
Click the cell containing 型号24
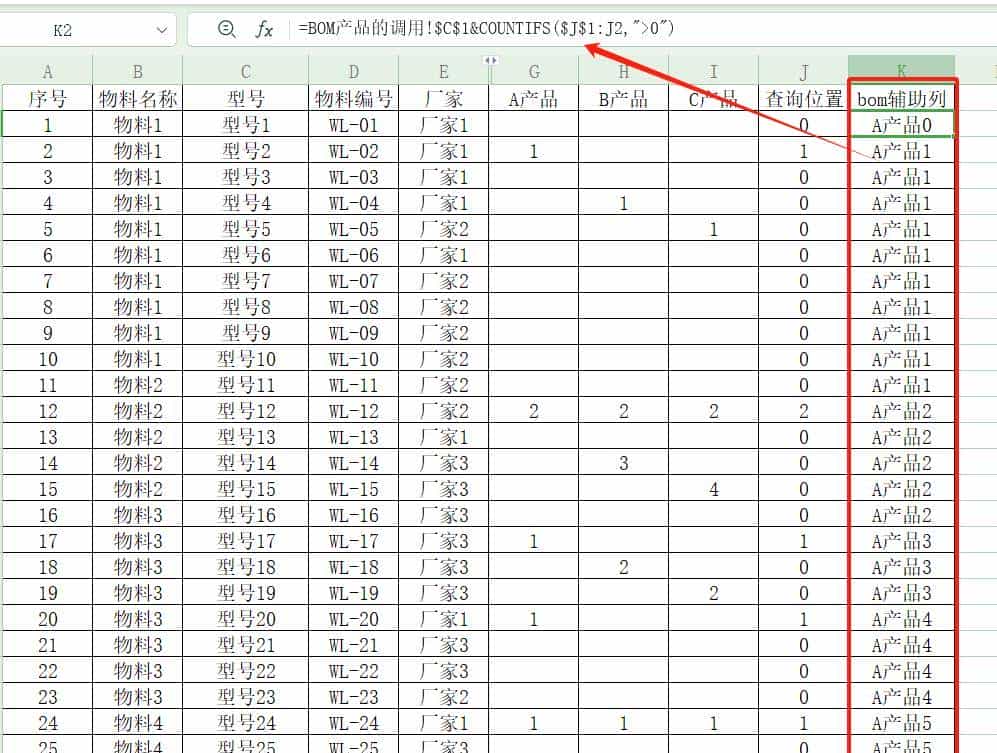pyautogui.click(x=244, y=720)
